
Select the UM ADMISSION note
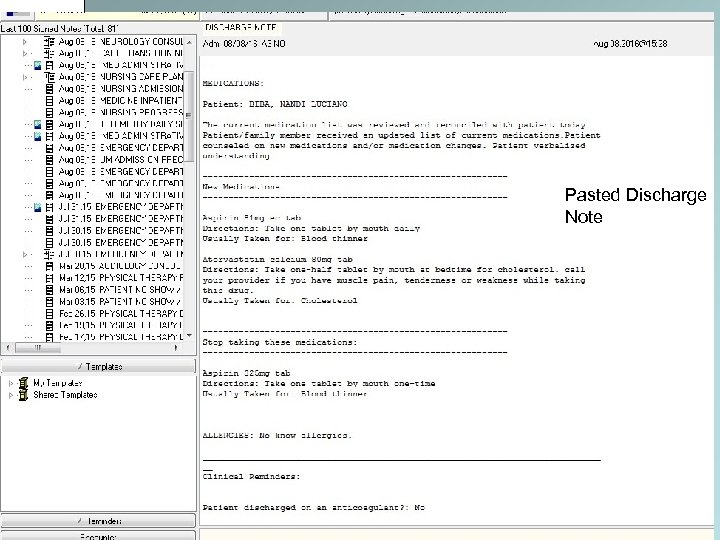coord(121,160)
